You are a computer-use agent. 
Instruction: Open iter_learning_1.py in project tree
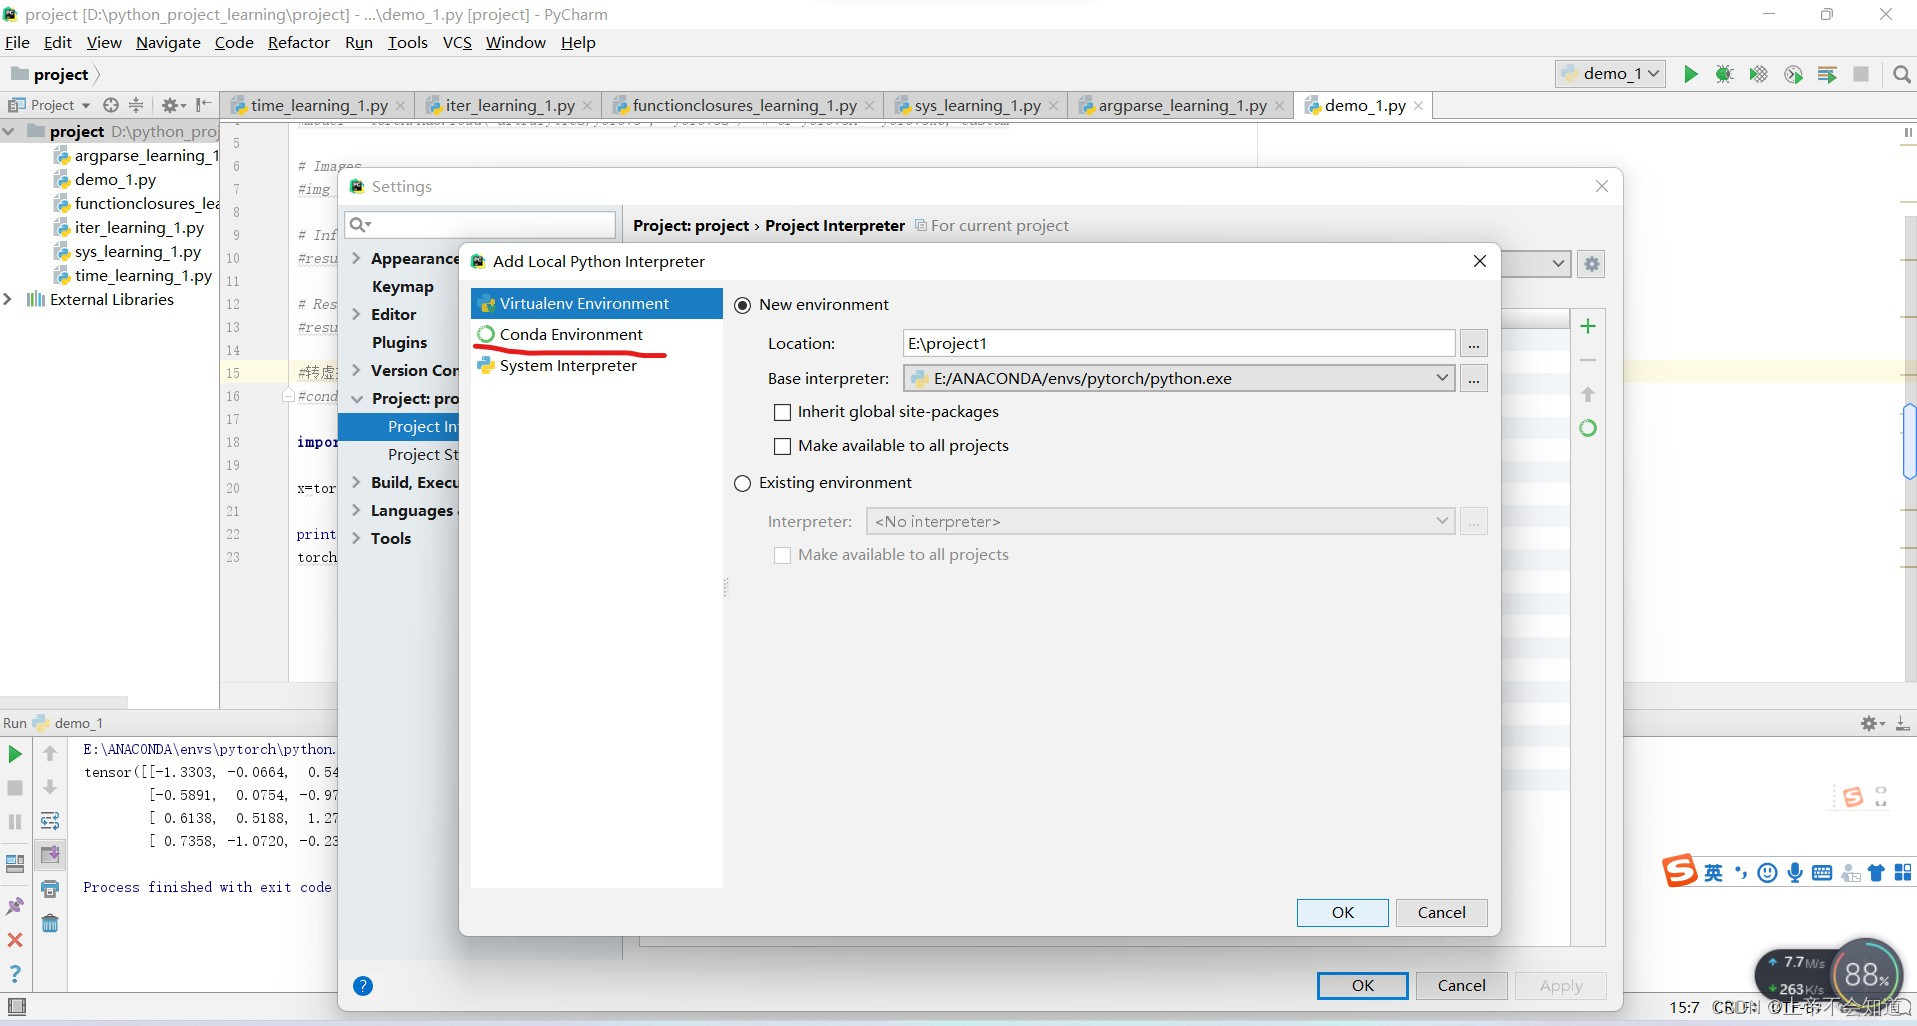[x=139, y=227]
